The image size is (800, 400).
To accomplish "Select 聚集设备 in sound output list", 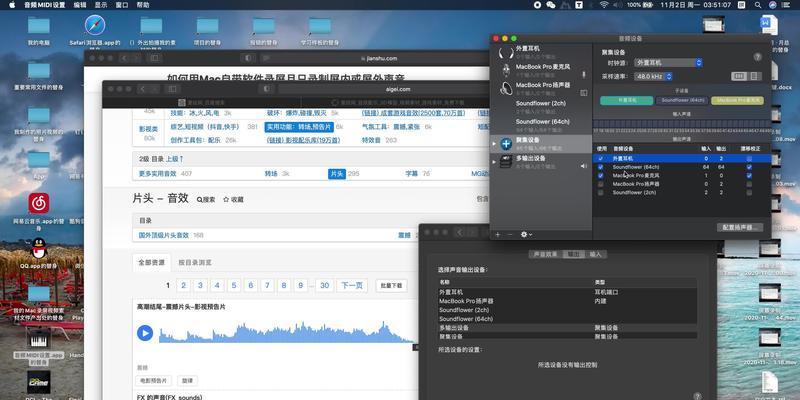I will (567, 337).
